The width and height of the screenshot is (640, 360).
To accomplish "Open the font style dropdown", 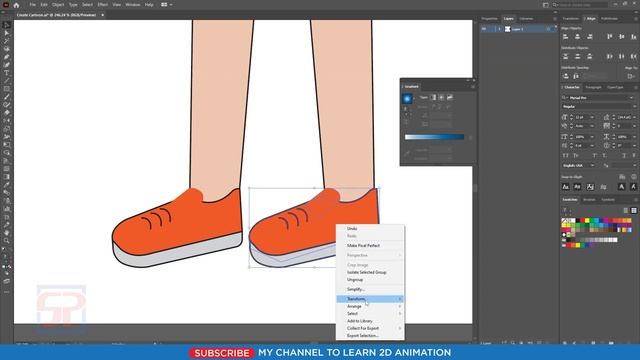I will [x=634, y=107].
